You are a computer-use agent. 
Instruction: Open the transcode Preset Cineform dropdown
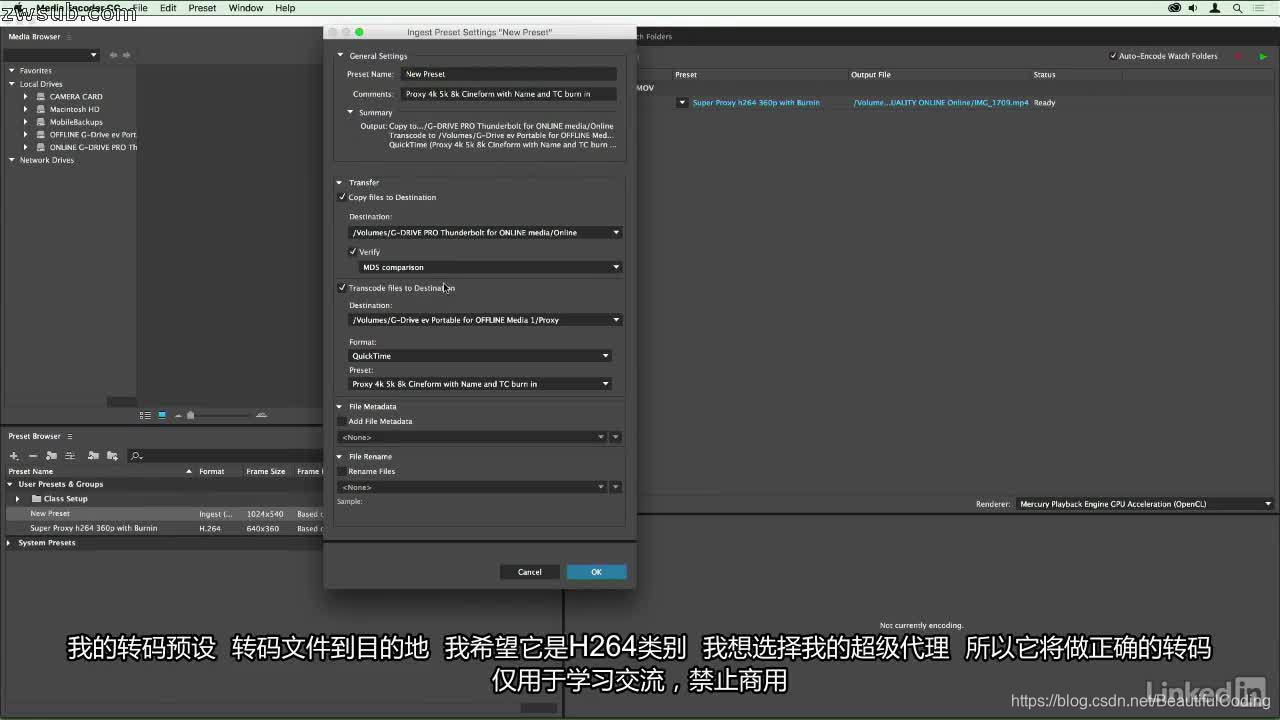tap(480, 384)
